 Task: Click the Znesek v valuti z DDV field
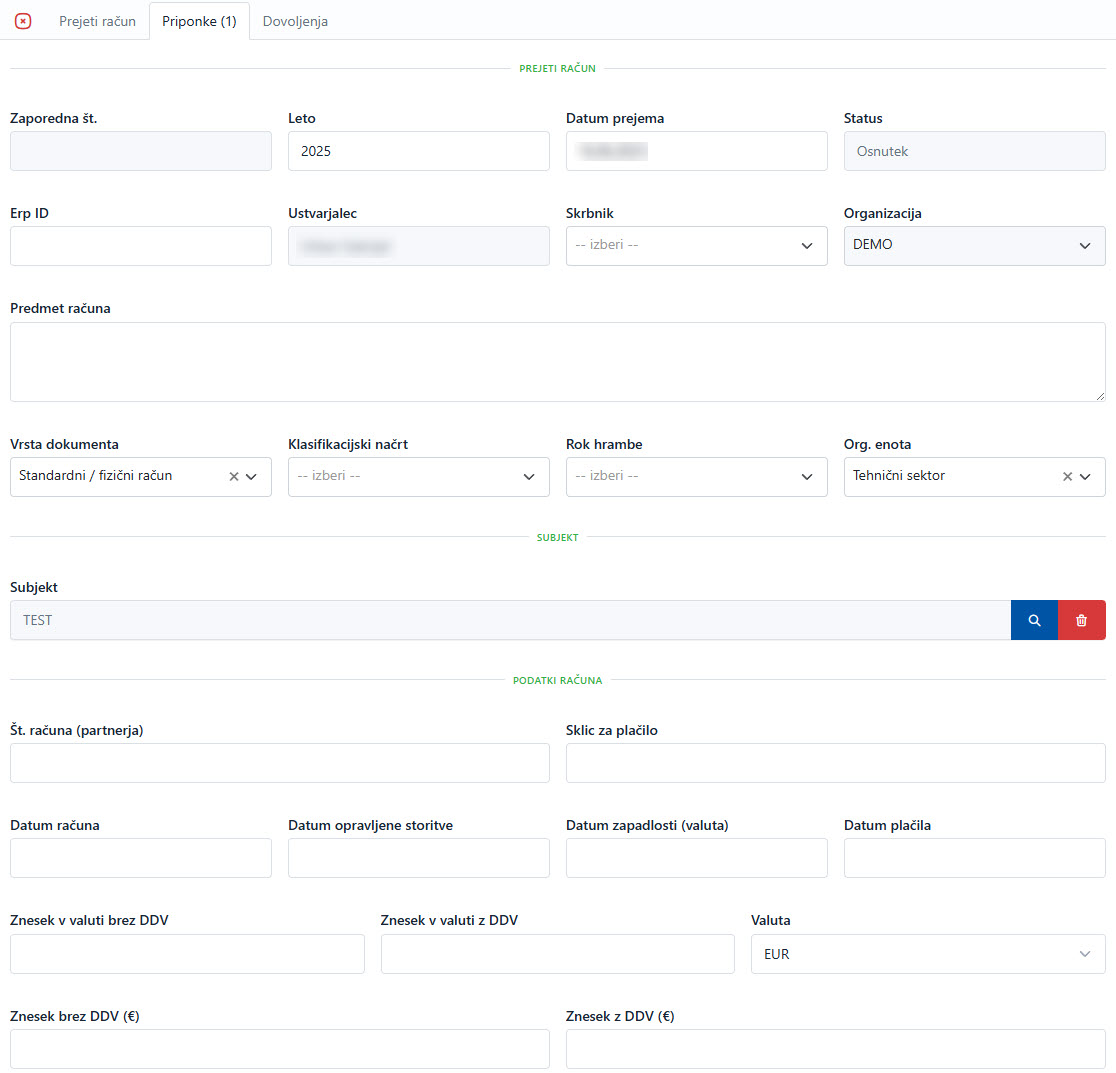click(x=557, y=954)
